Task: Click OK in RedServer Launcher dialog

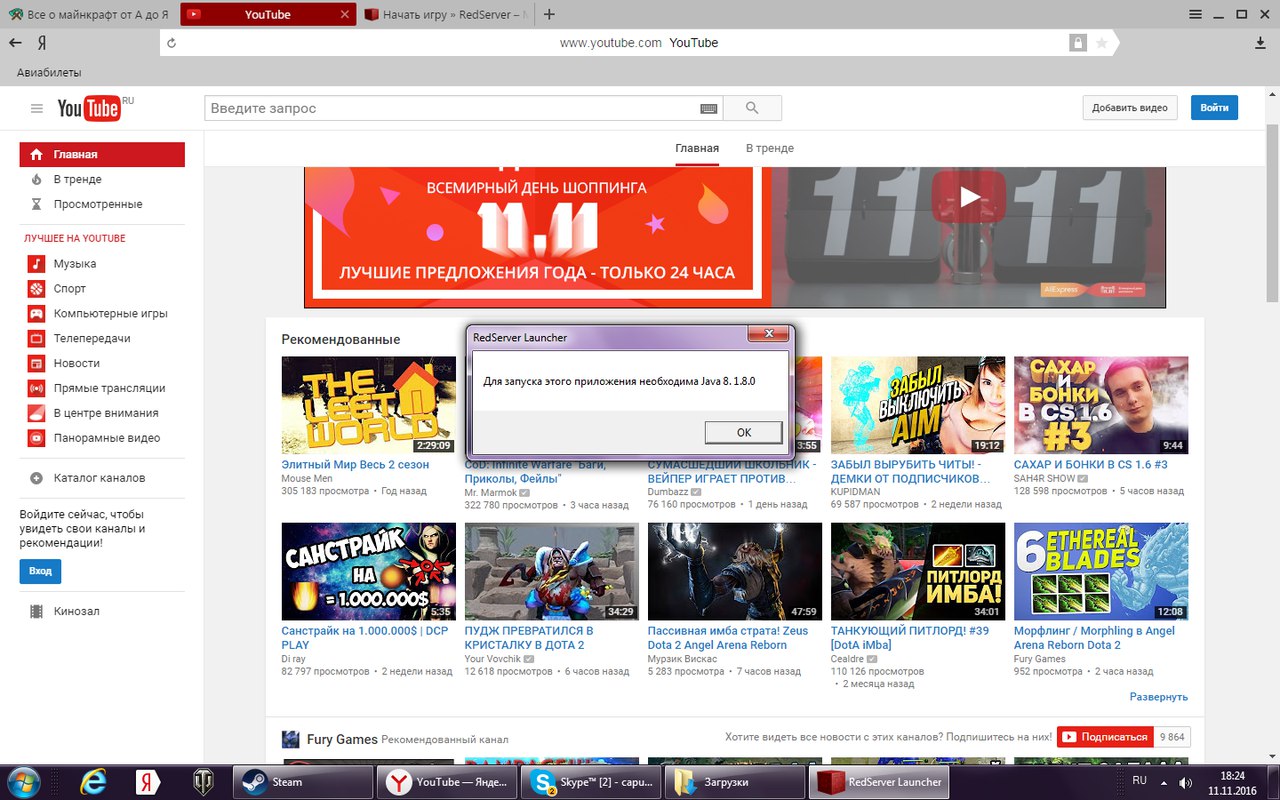Action: (743, 432)
